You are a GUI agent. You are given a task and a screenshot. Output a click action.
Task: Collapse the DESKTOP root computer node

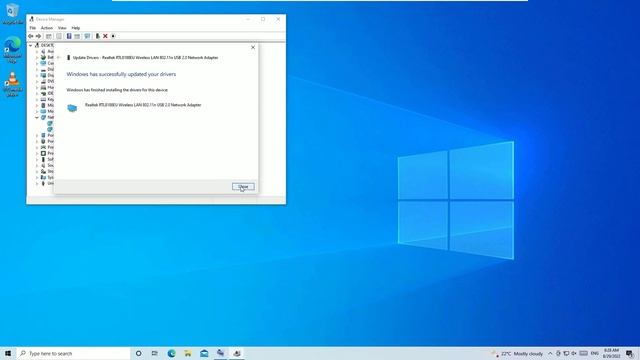click(x=31, y=45)
